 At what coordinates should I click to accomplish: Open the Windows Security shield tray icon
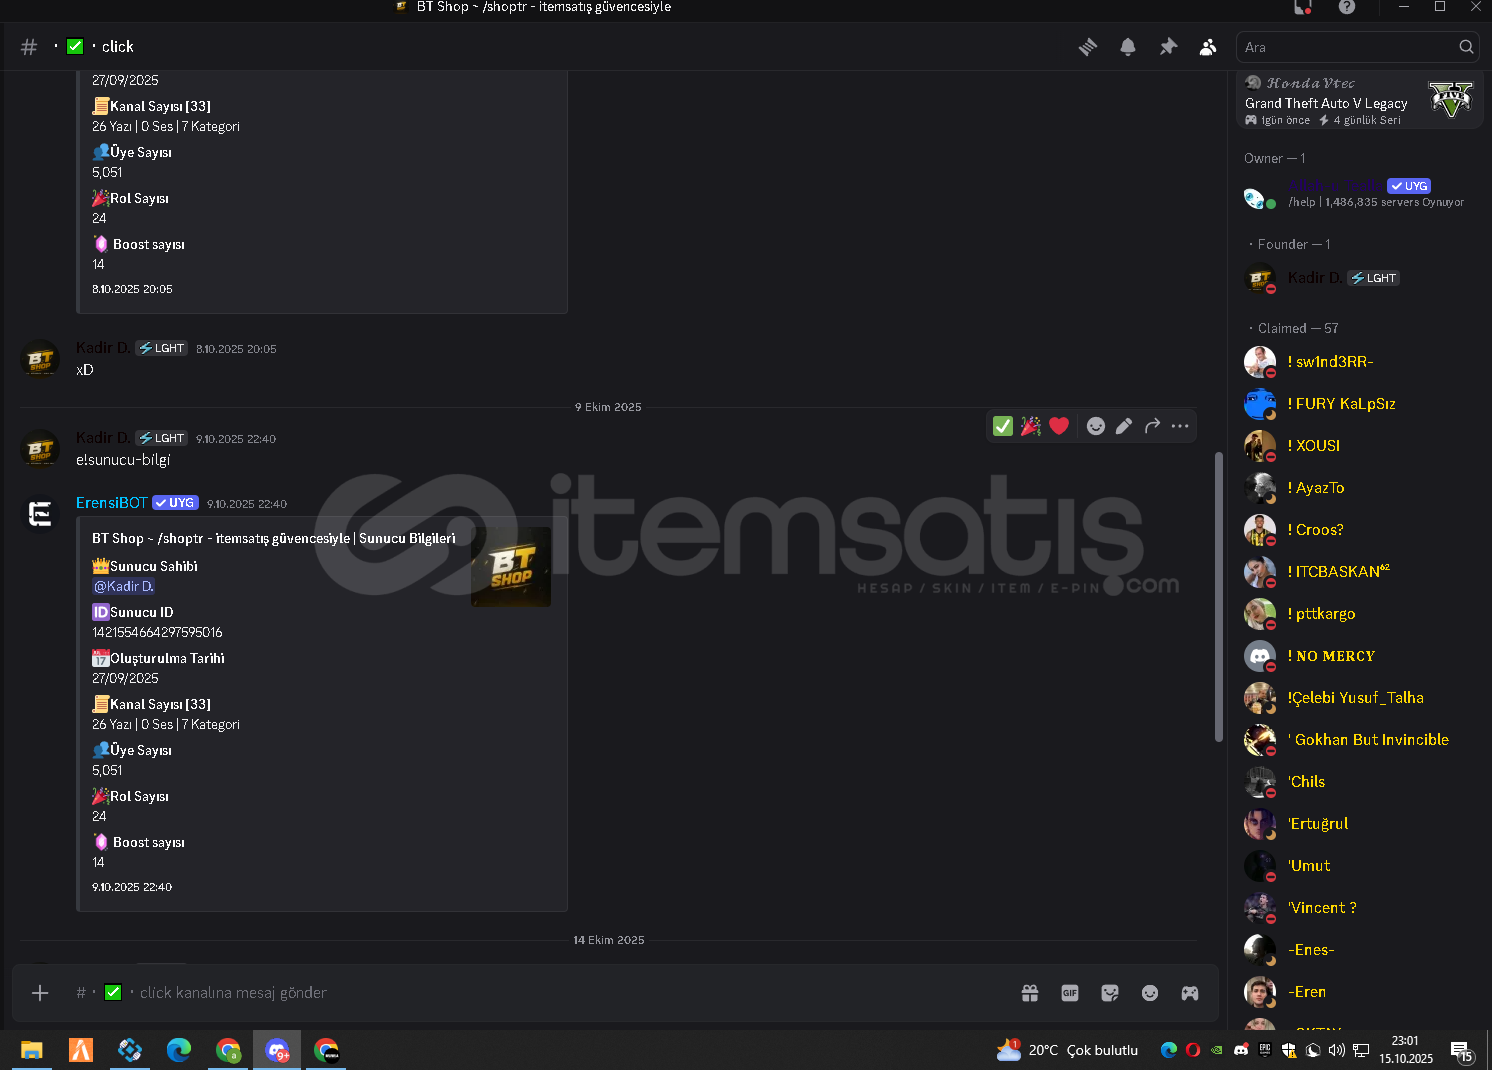(1289, 1050)
